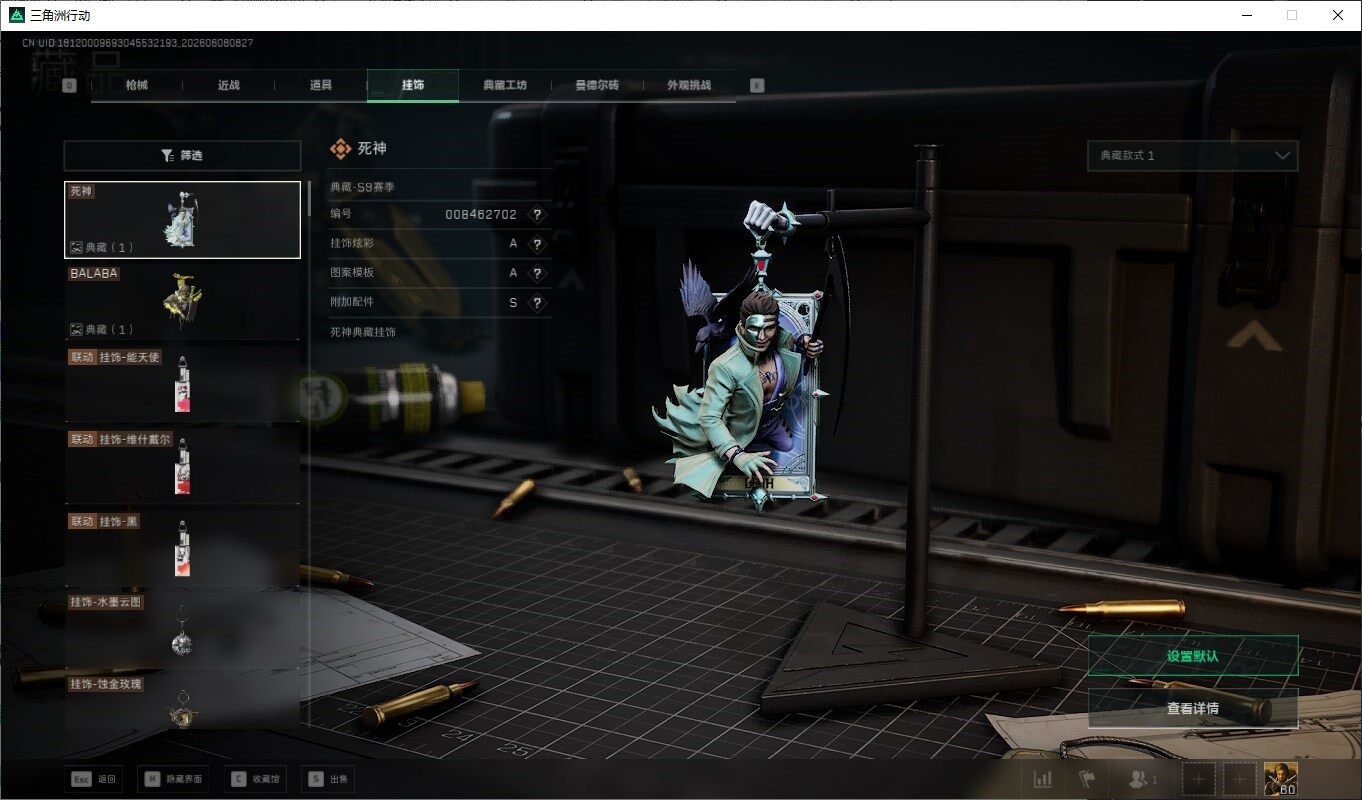The height and width of the screenshot is (800, 1362).
Task: Click the 死神典藏挂饰 description
Action: [x=362, y=332]
